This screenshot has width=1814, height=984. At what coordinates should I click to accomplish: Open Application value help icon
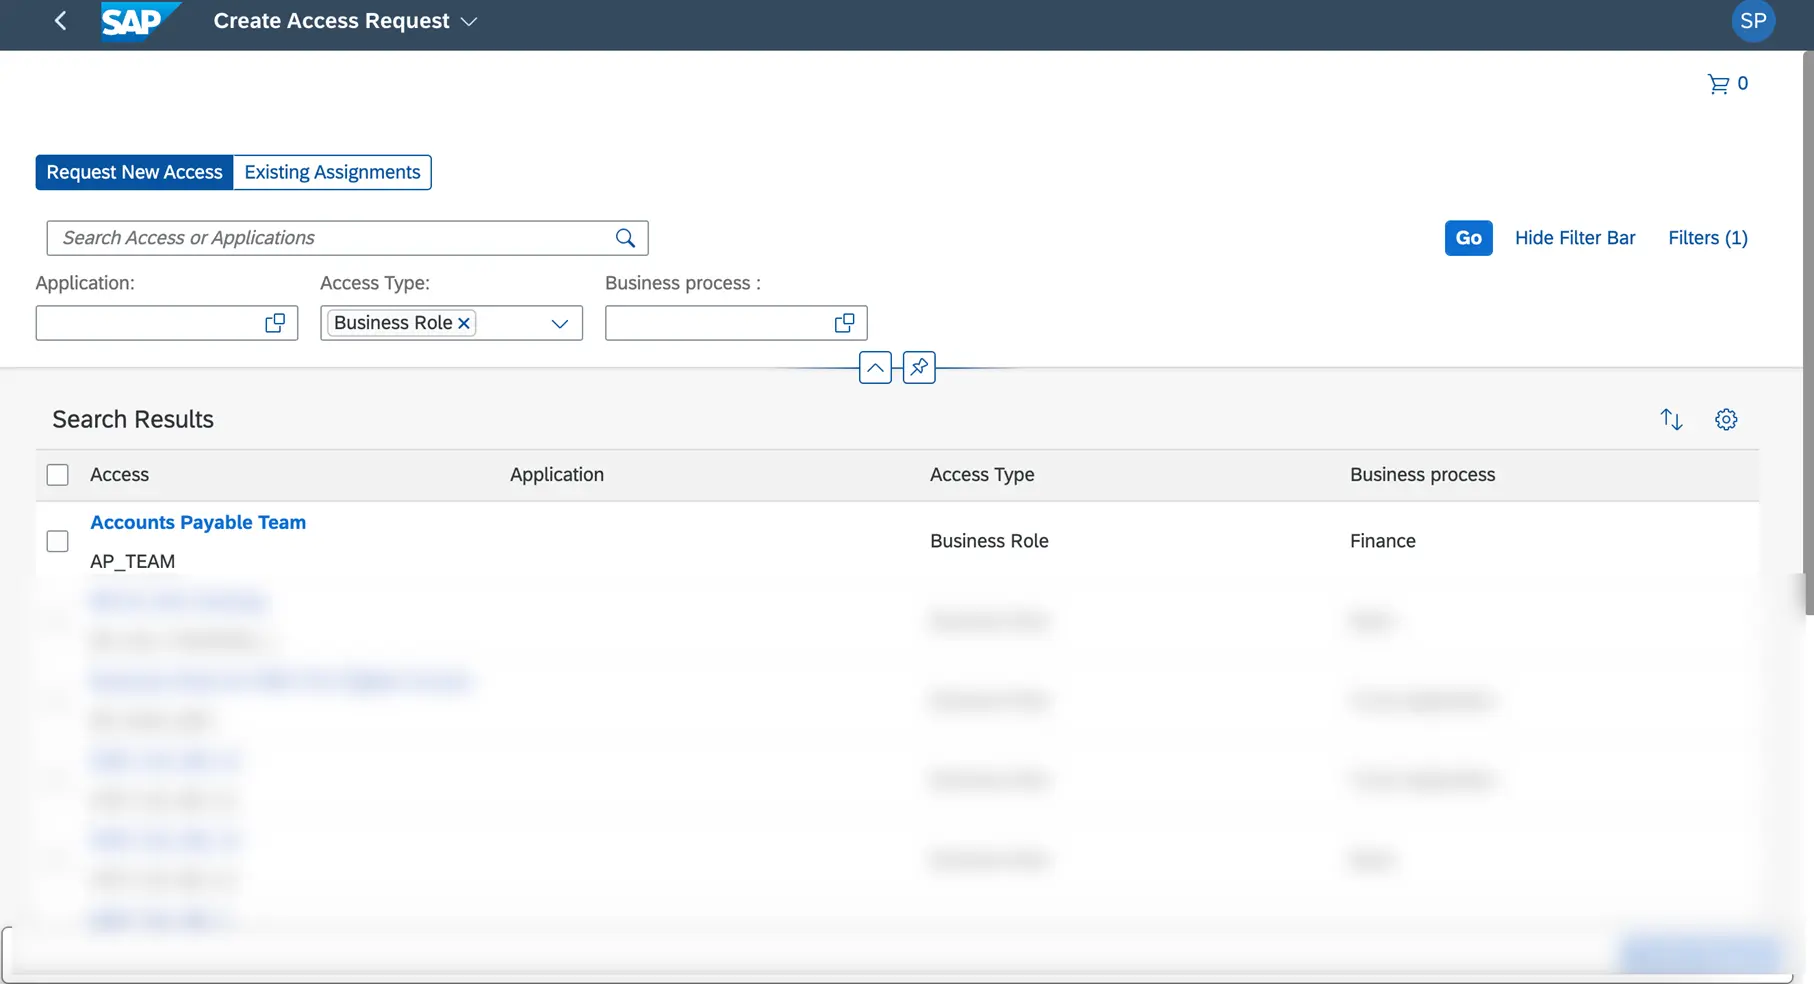[x=275, y=323]
